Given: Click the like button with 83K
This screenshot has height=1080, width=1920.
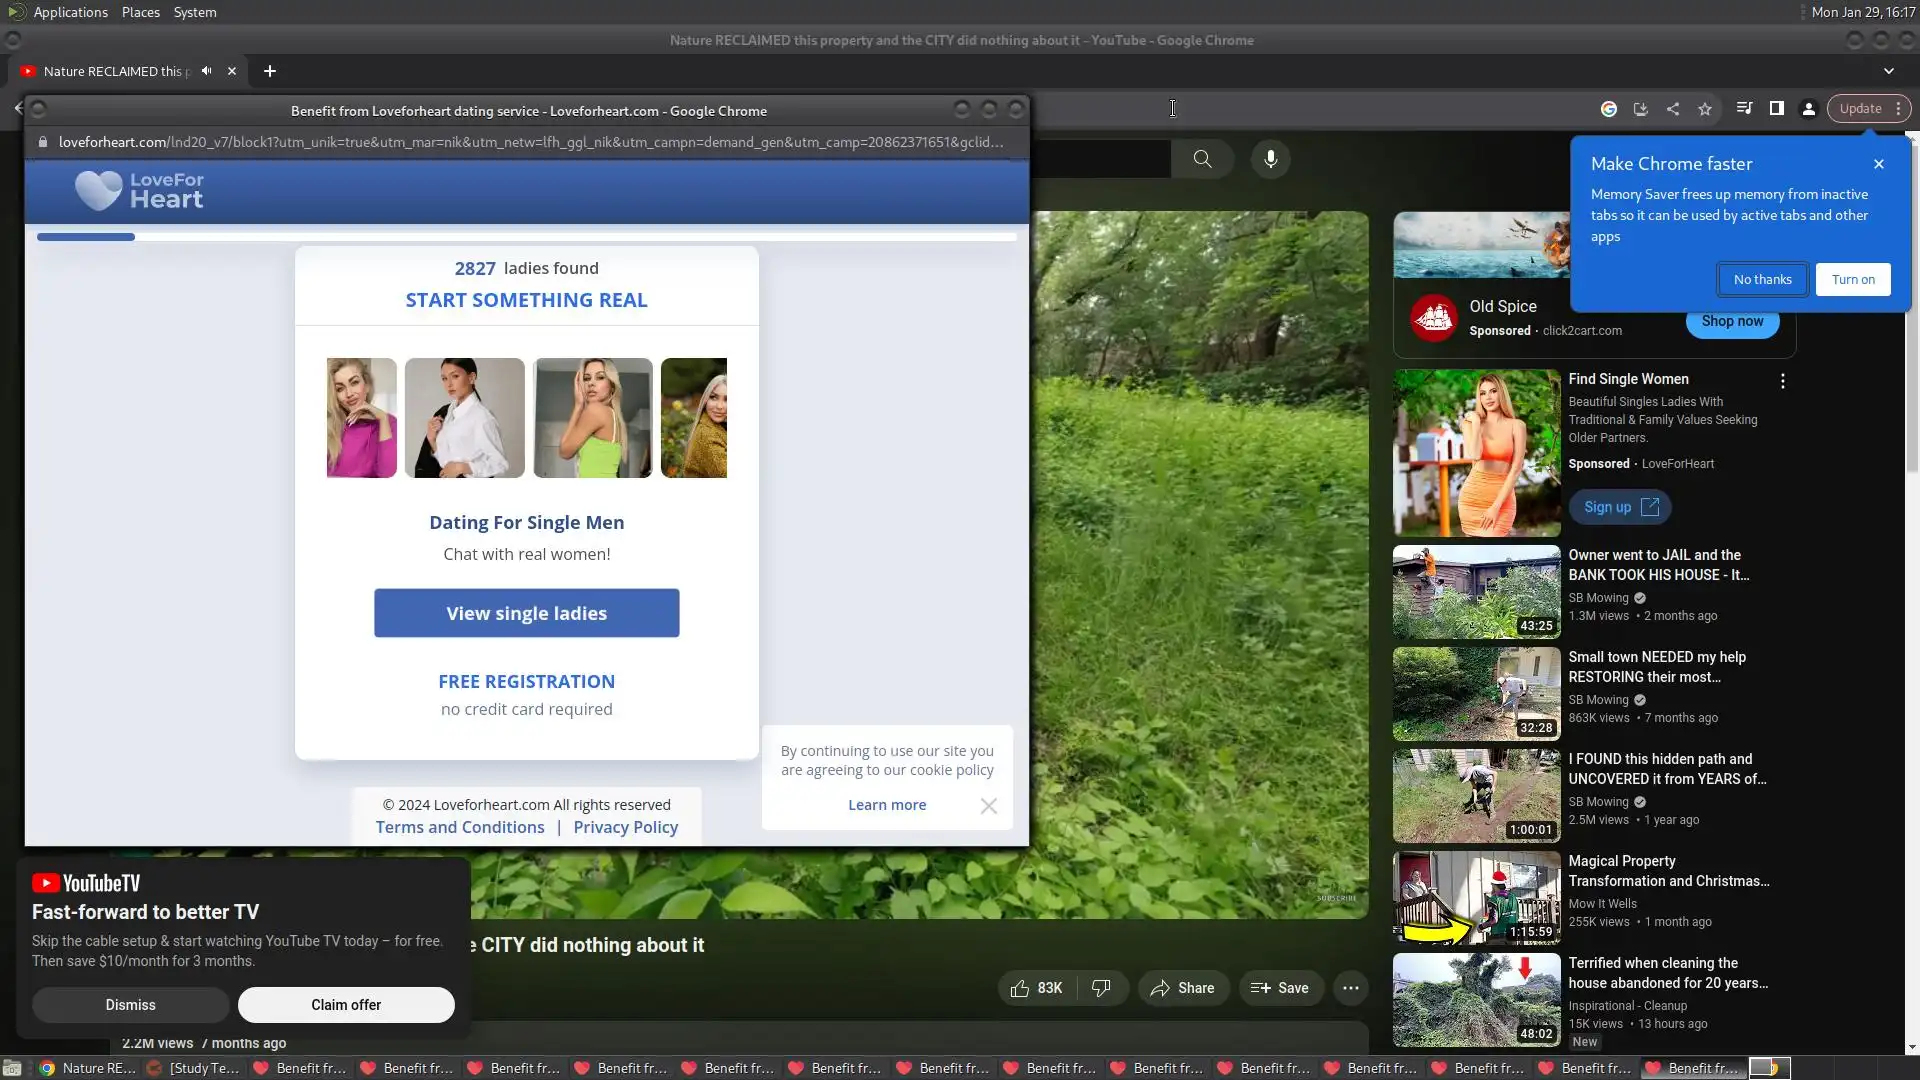Looking at the screenshot, I should [x=1036, y=988].
